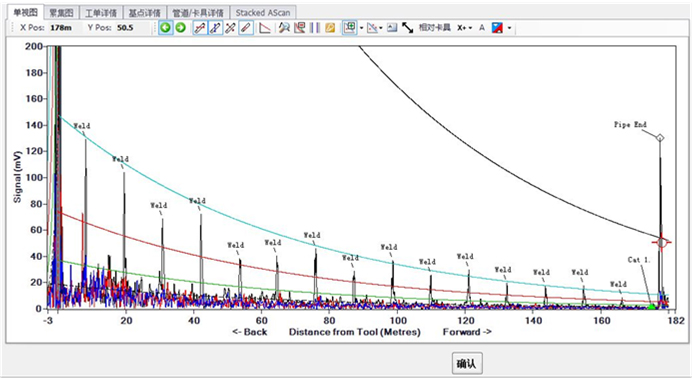The image size is (692, 379).
Task: Click the red-blue color square icon
Action: point(497,28)
